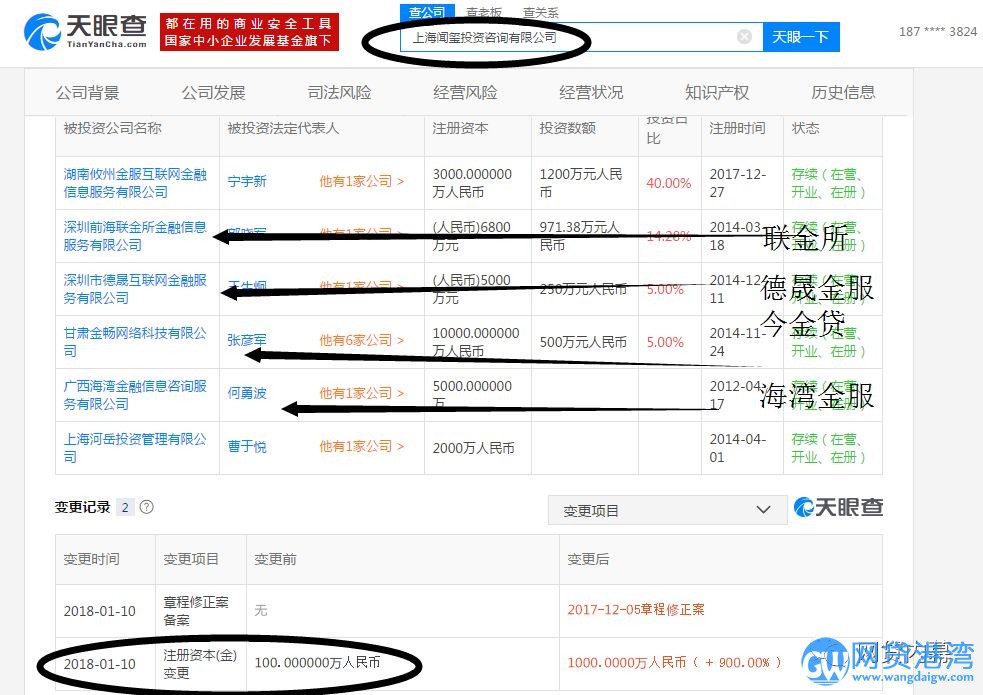Open 深圳前海联金所金融信息服务有限公司 link
Screen dimensions: 983x695
tap(135, 236)
